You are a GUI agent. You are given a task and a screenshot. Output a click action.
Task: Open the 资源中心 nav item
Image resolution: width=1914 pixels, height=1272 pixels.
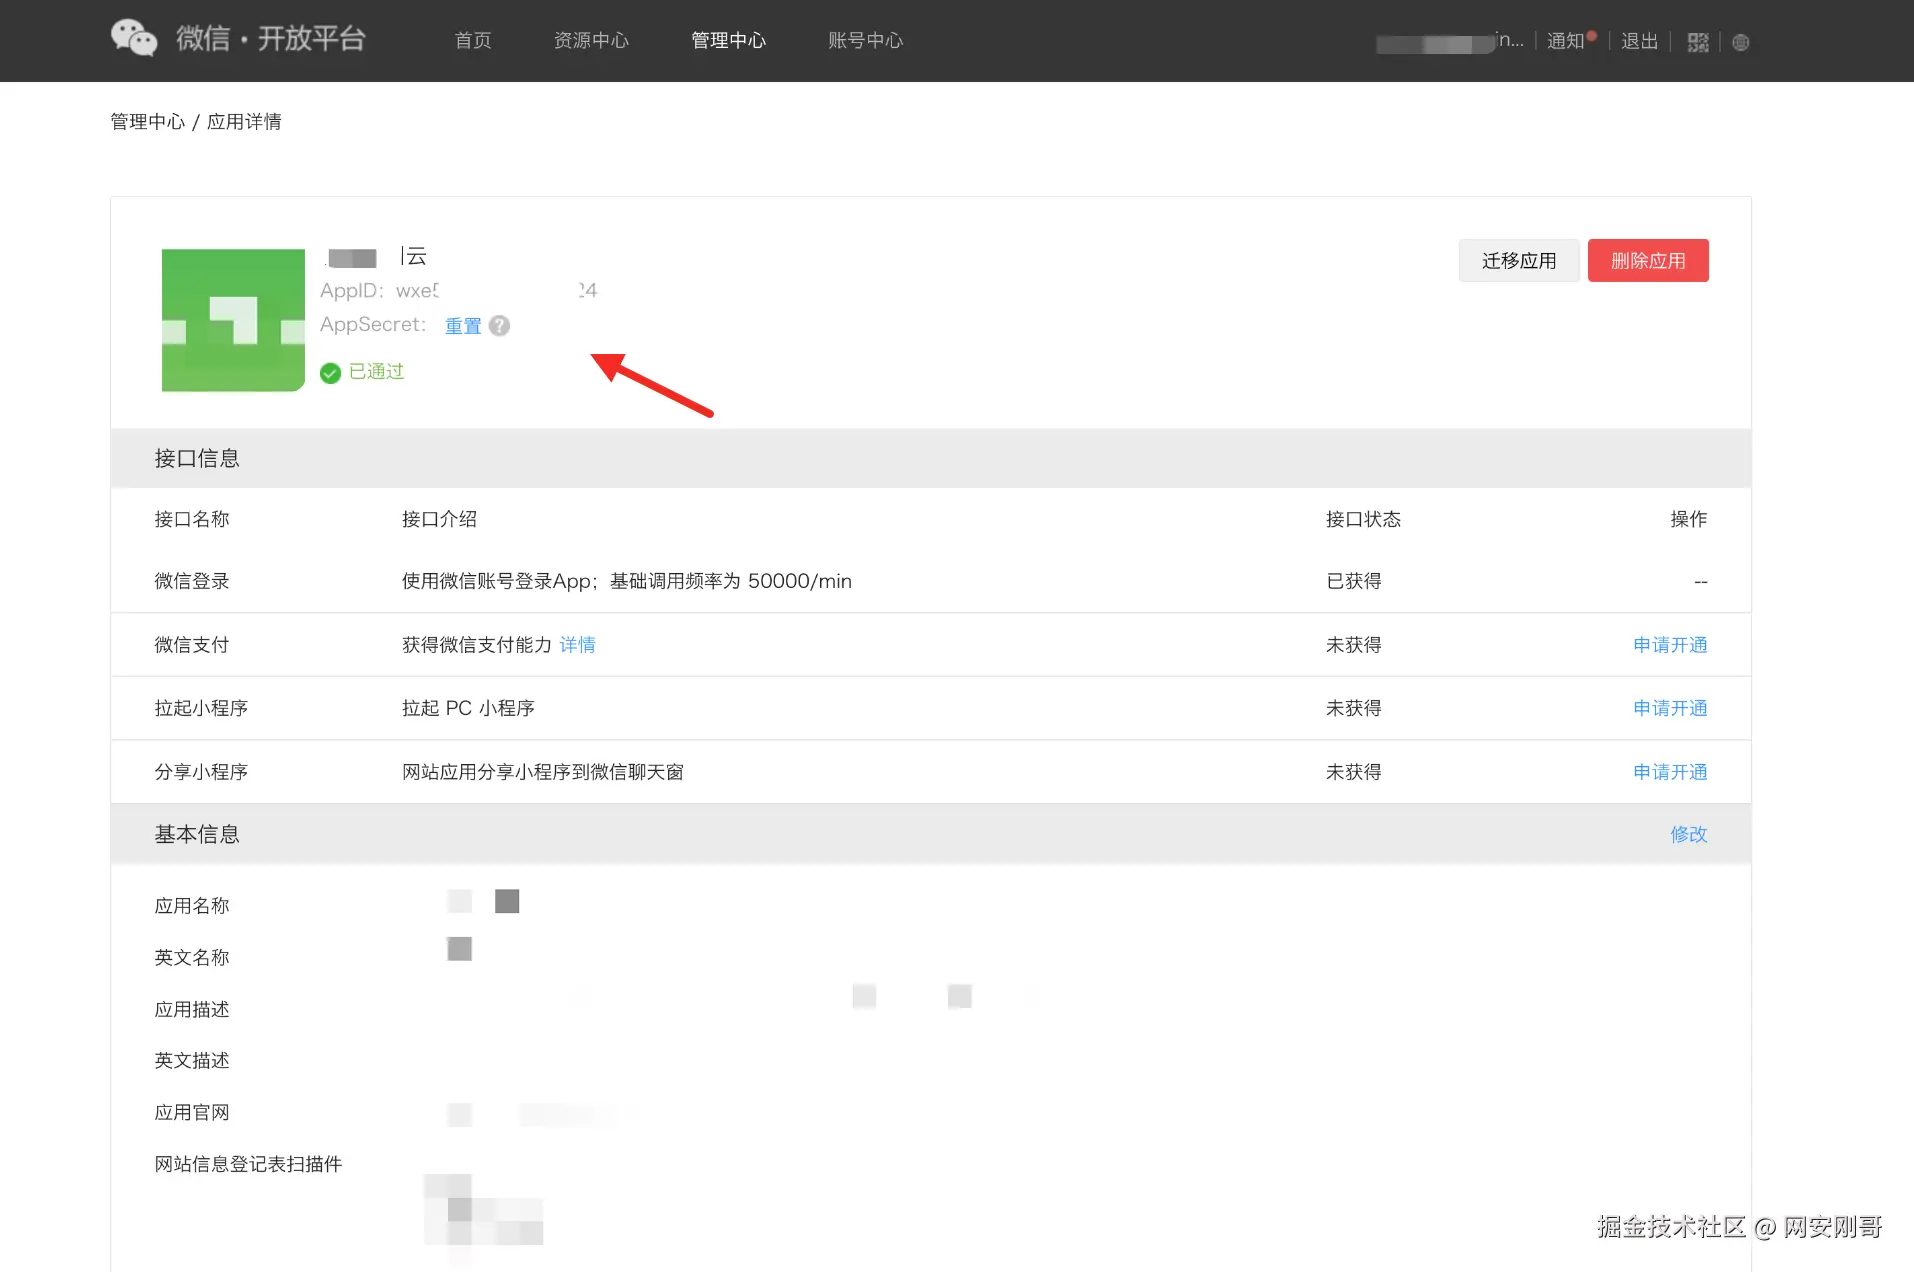[591, 40]
